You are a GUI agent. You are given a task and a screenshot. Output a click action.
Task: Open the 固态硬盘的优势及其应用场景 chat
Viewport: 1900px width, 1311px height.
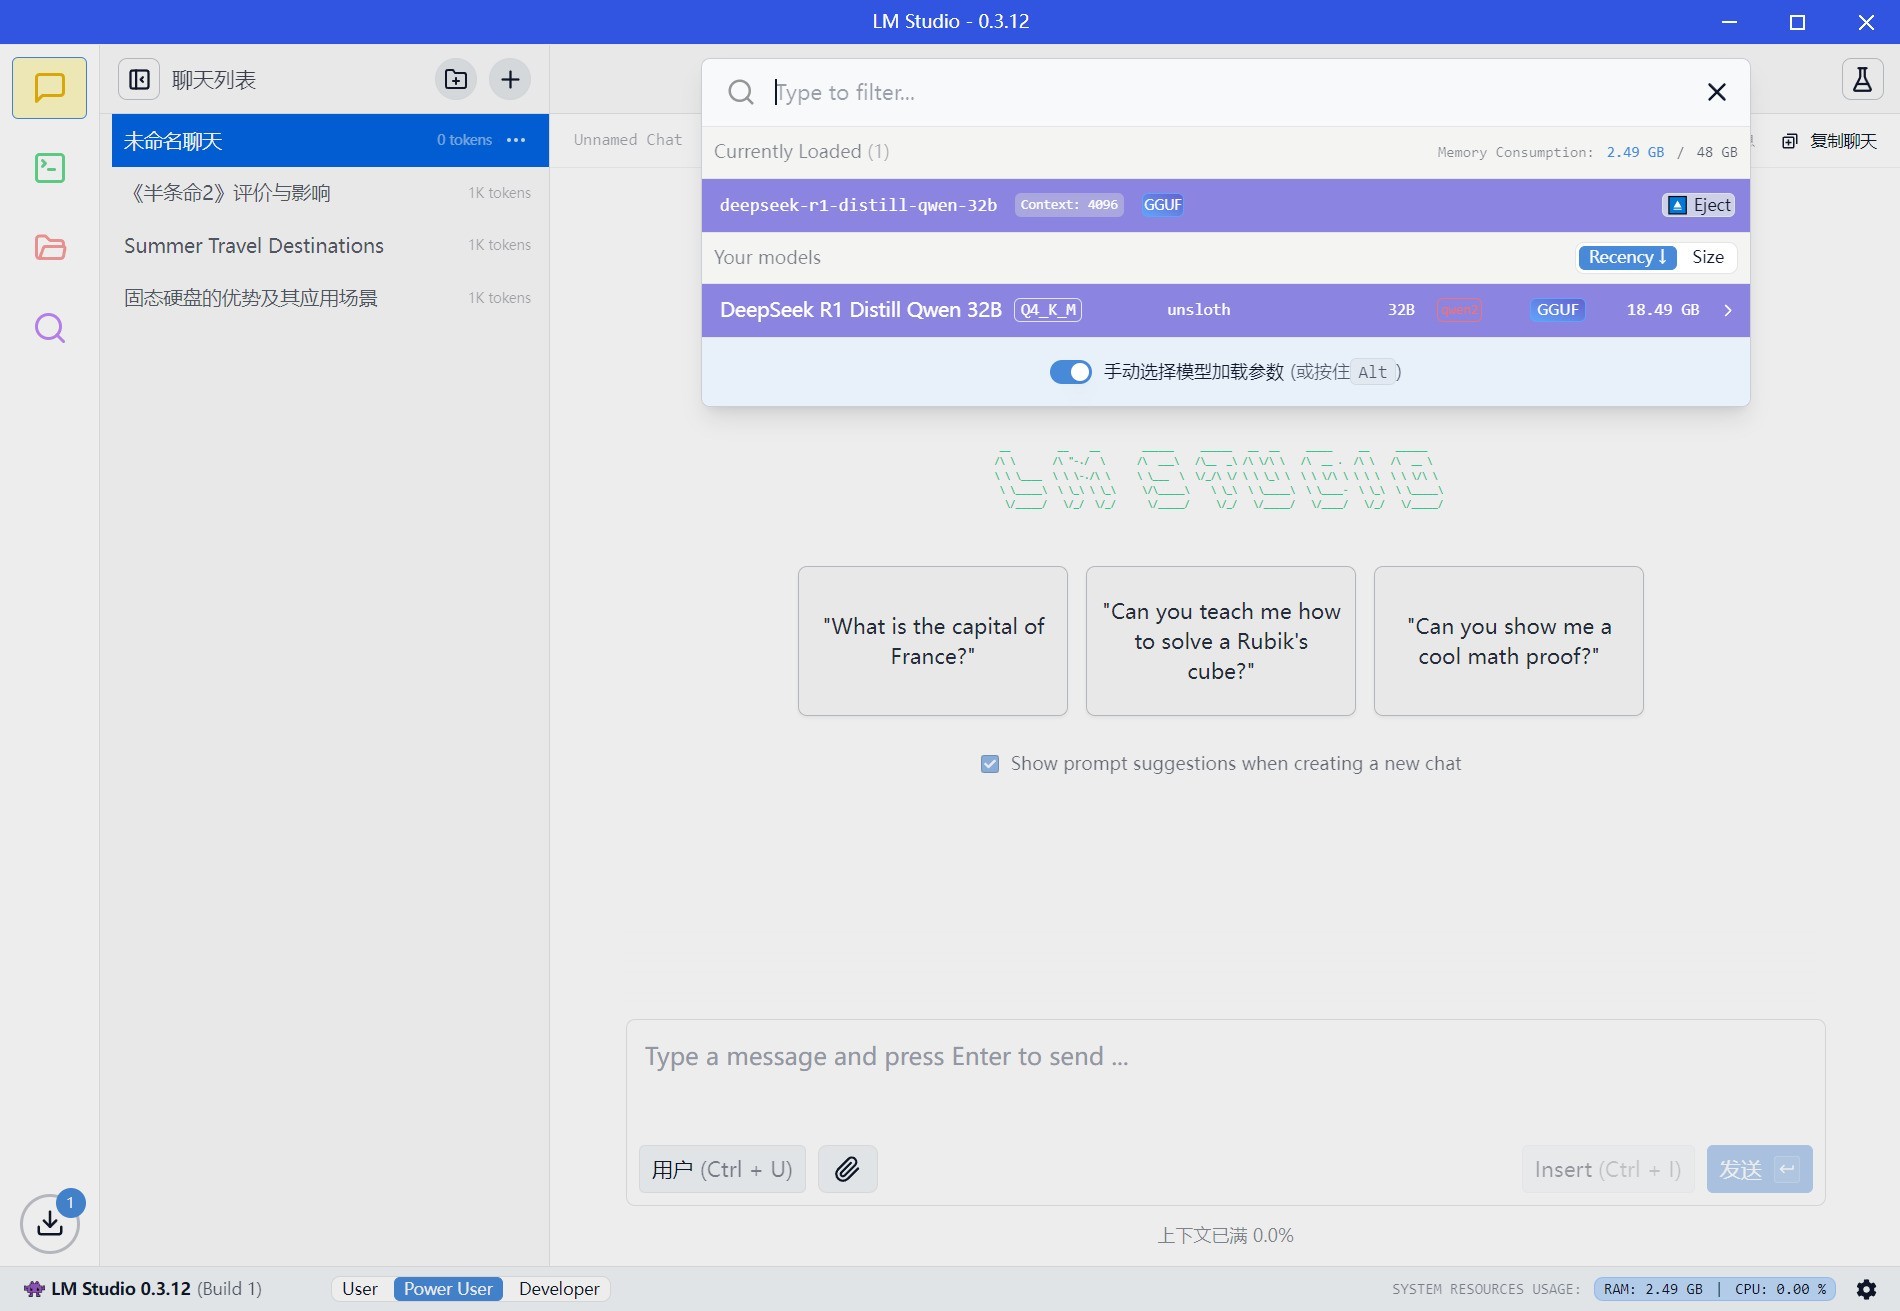pos(330,298)
